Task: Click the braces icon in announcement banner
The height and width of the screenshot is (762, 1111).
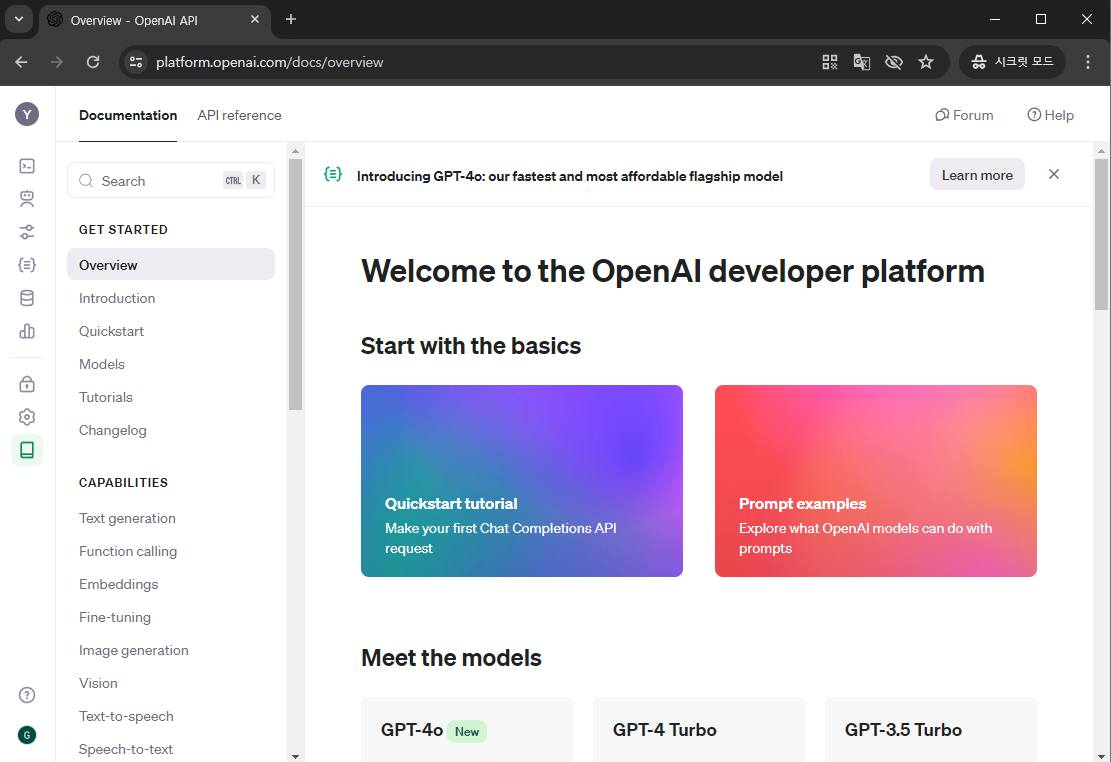Action: (333, 174)
